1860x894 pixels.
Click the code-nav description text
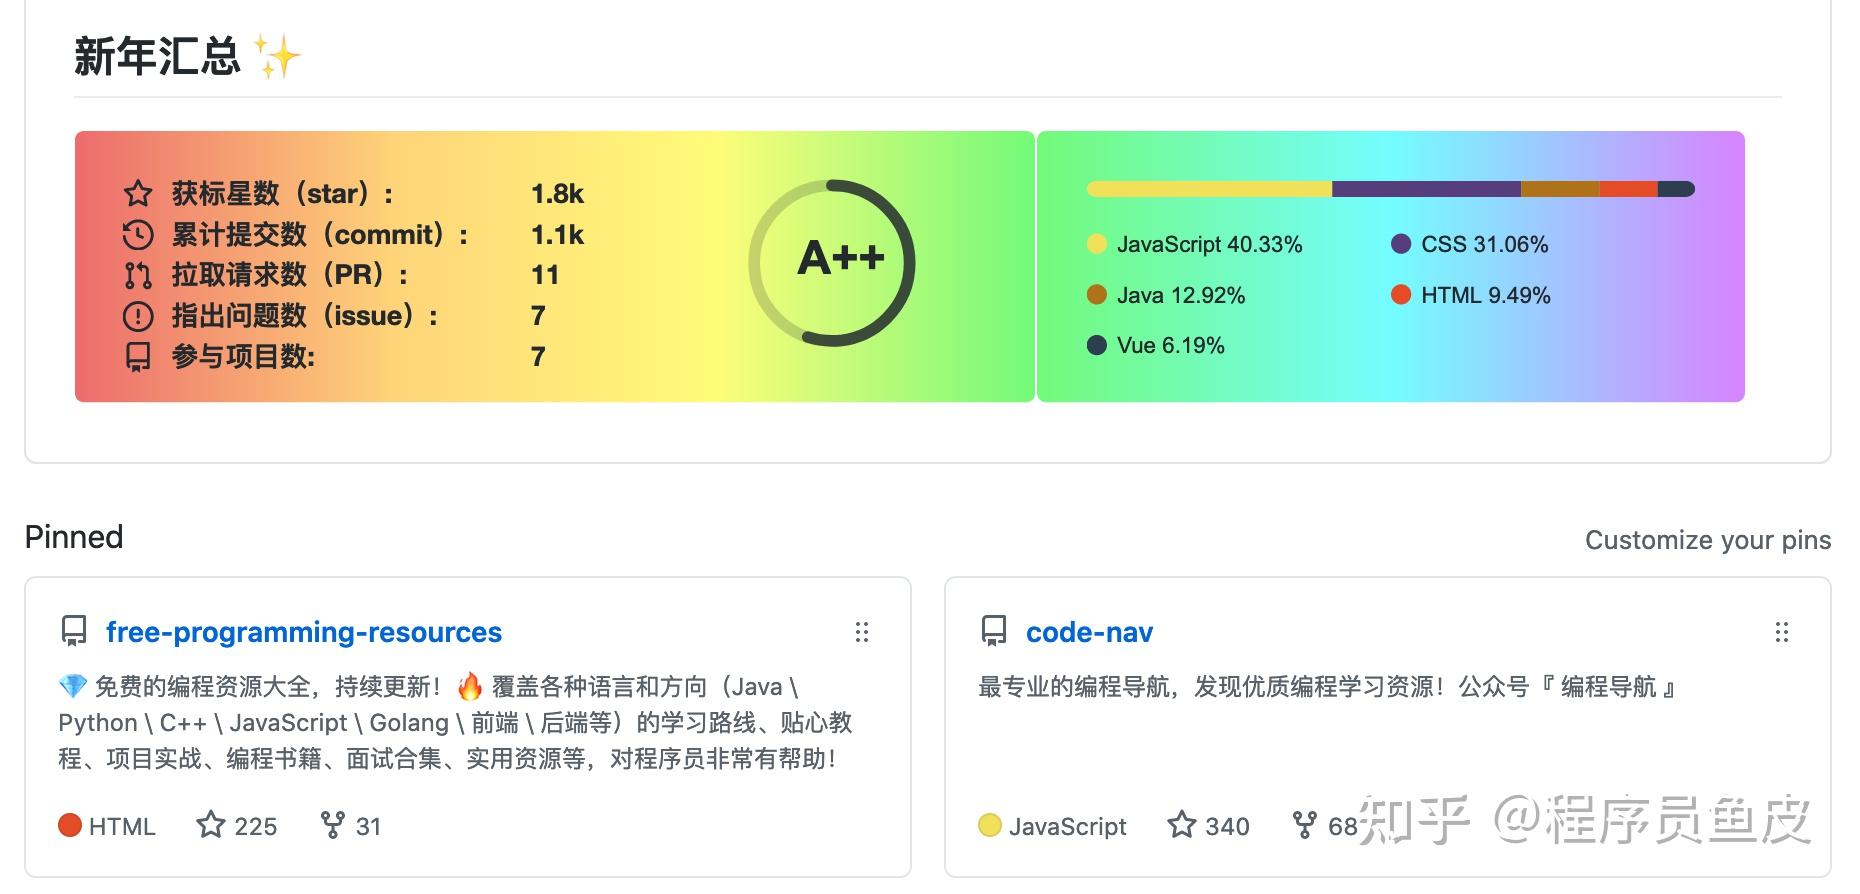[x=1327, y=687]
